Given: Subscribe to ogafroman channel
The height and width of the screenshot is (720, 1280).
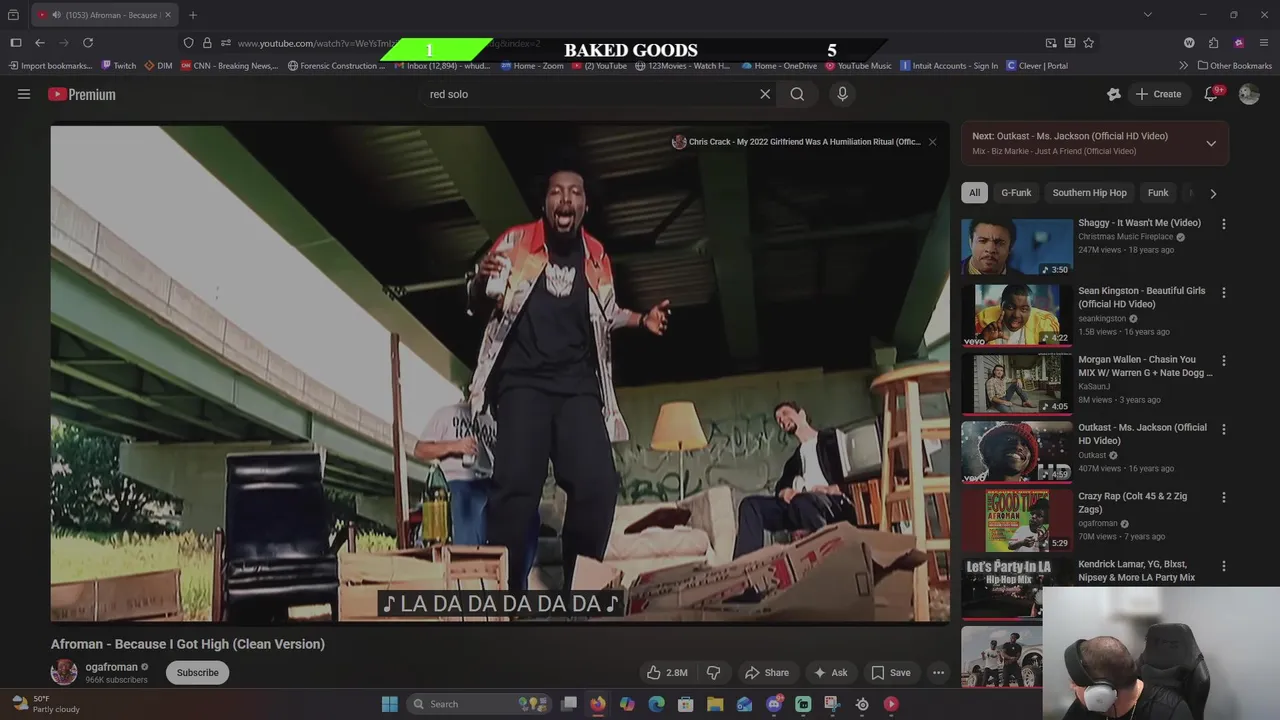Looking at the screenshot, I should tap(197, 672).
